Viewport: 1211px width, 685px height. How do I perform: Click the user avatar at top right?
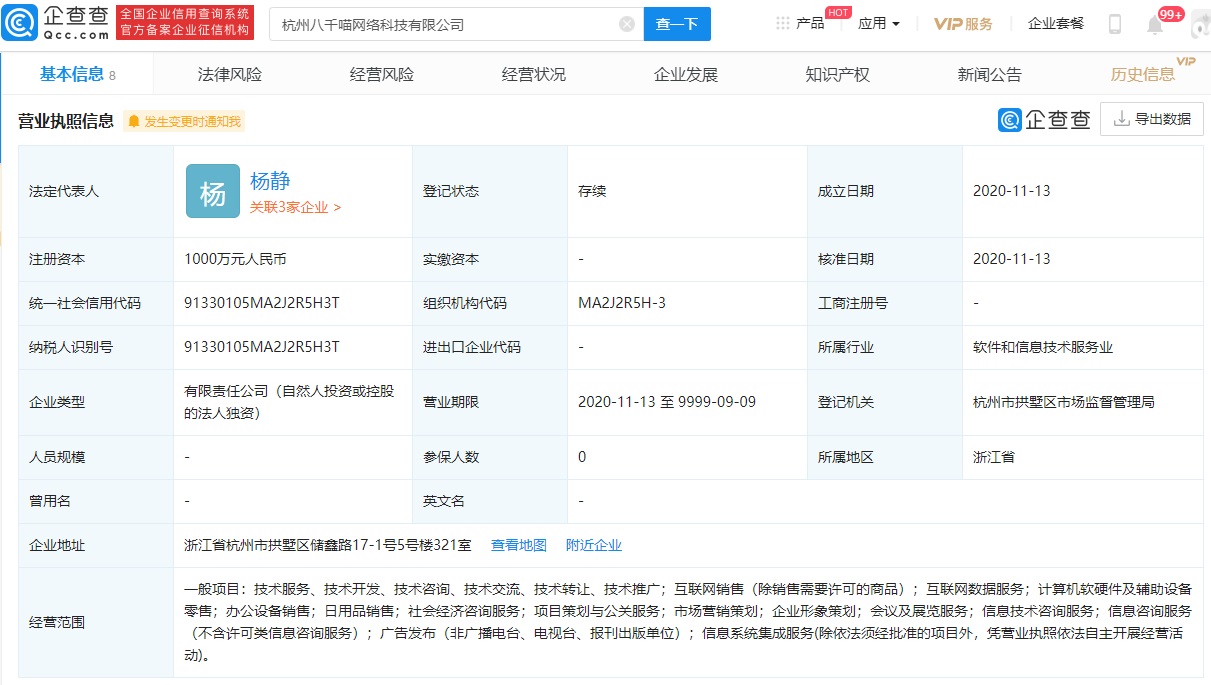[1199, 25]
